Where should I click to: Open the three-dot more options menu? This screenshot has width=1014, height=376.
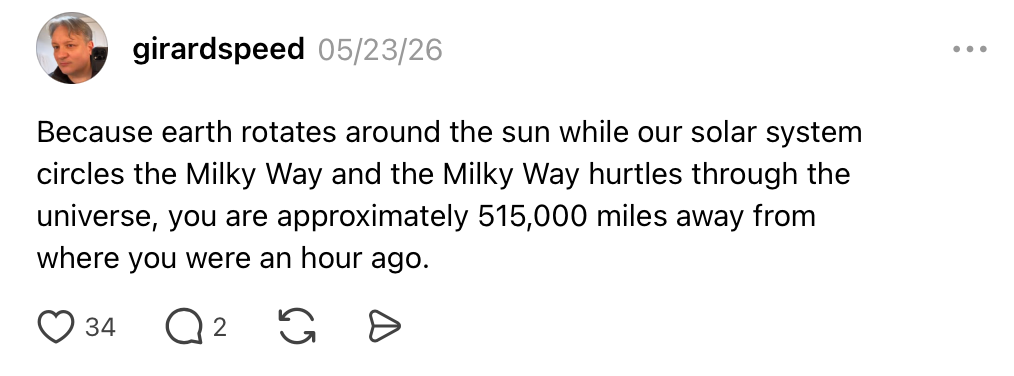coord(969,49)
